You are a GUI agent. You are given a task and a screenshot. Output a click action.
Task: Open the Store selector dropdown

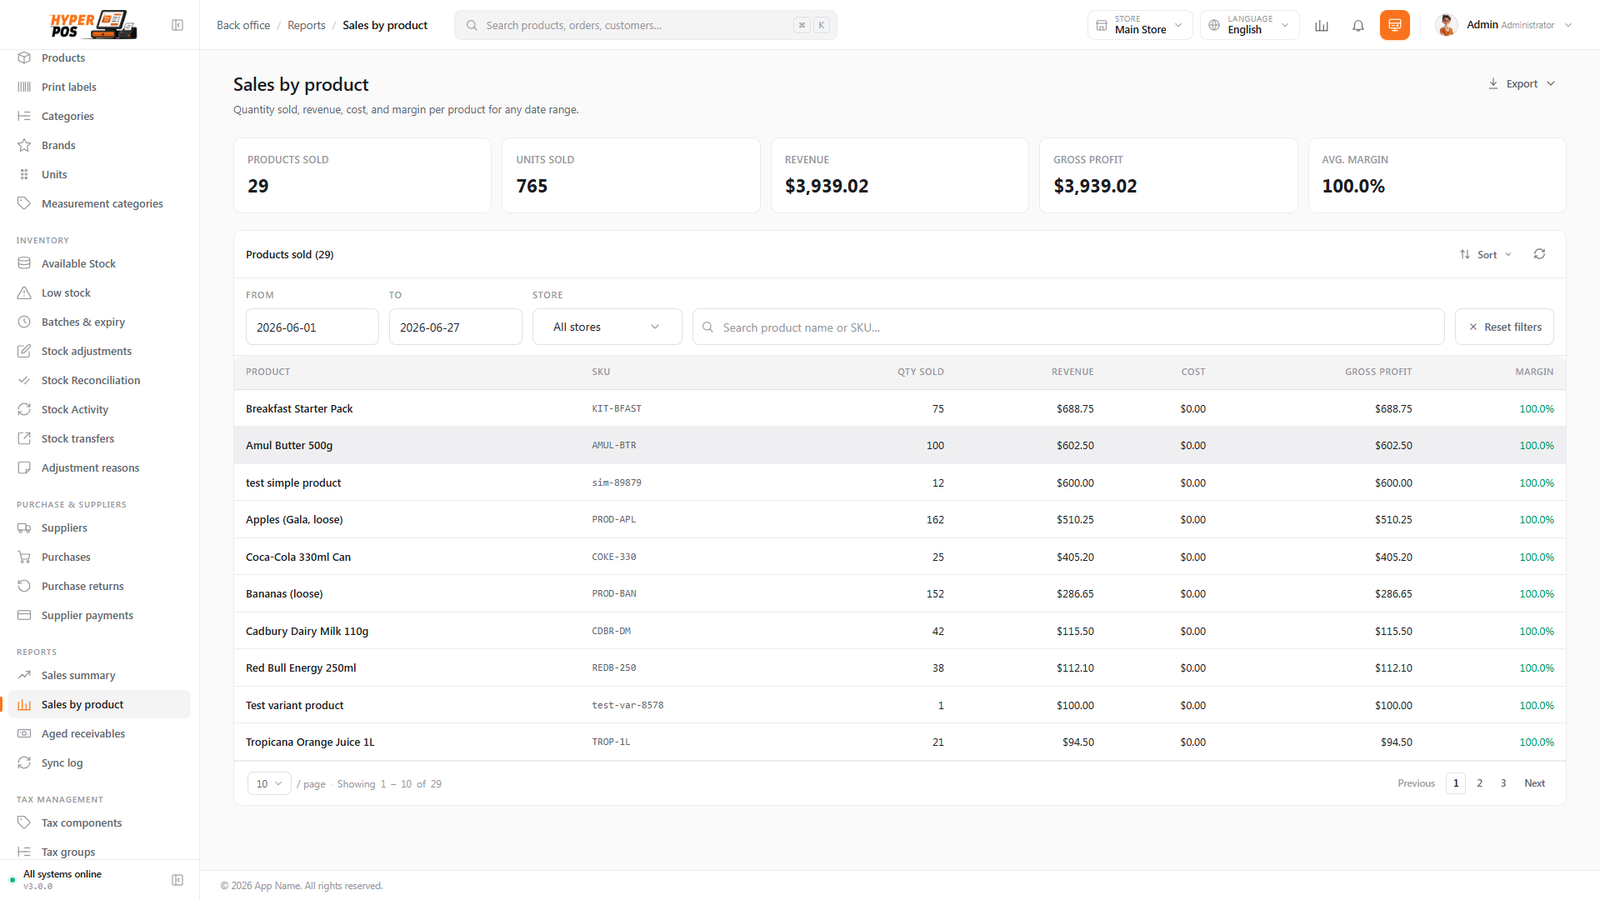tap(1140, 25)
